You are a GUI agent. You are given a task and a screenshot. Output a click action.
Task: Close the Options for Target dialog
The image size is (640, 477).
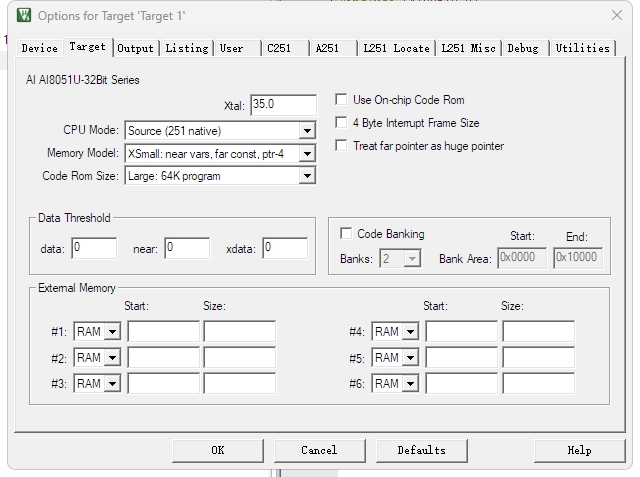click(x=617, y=16)
